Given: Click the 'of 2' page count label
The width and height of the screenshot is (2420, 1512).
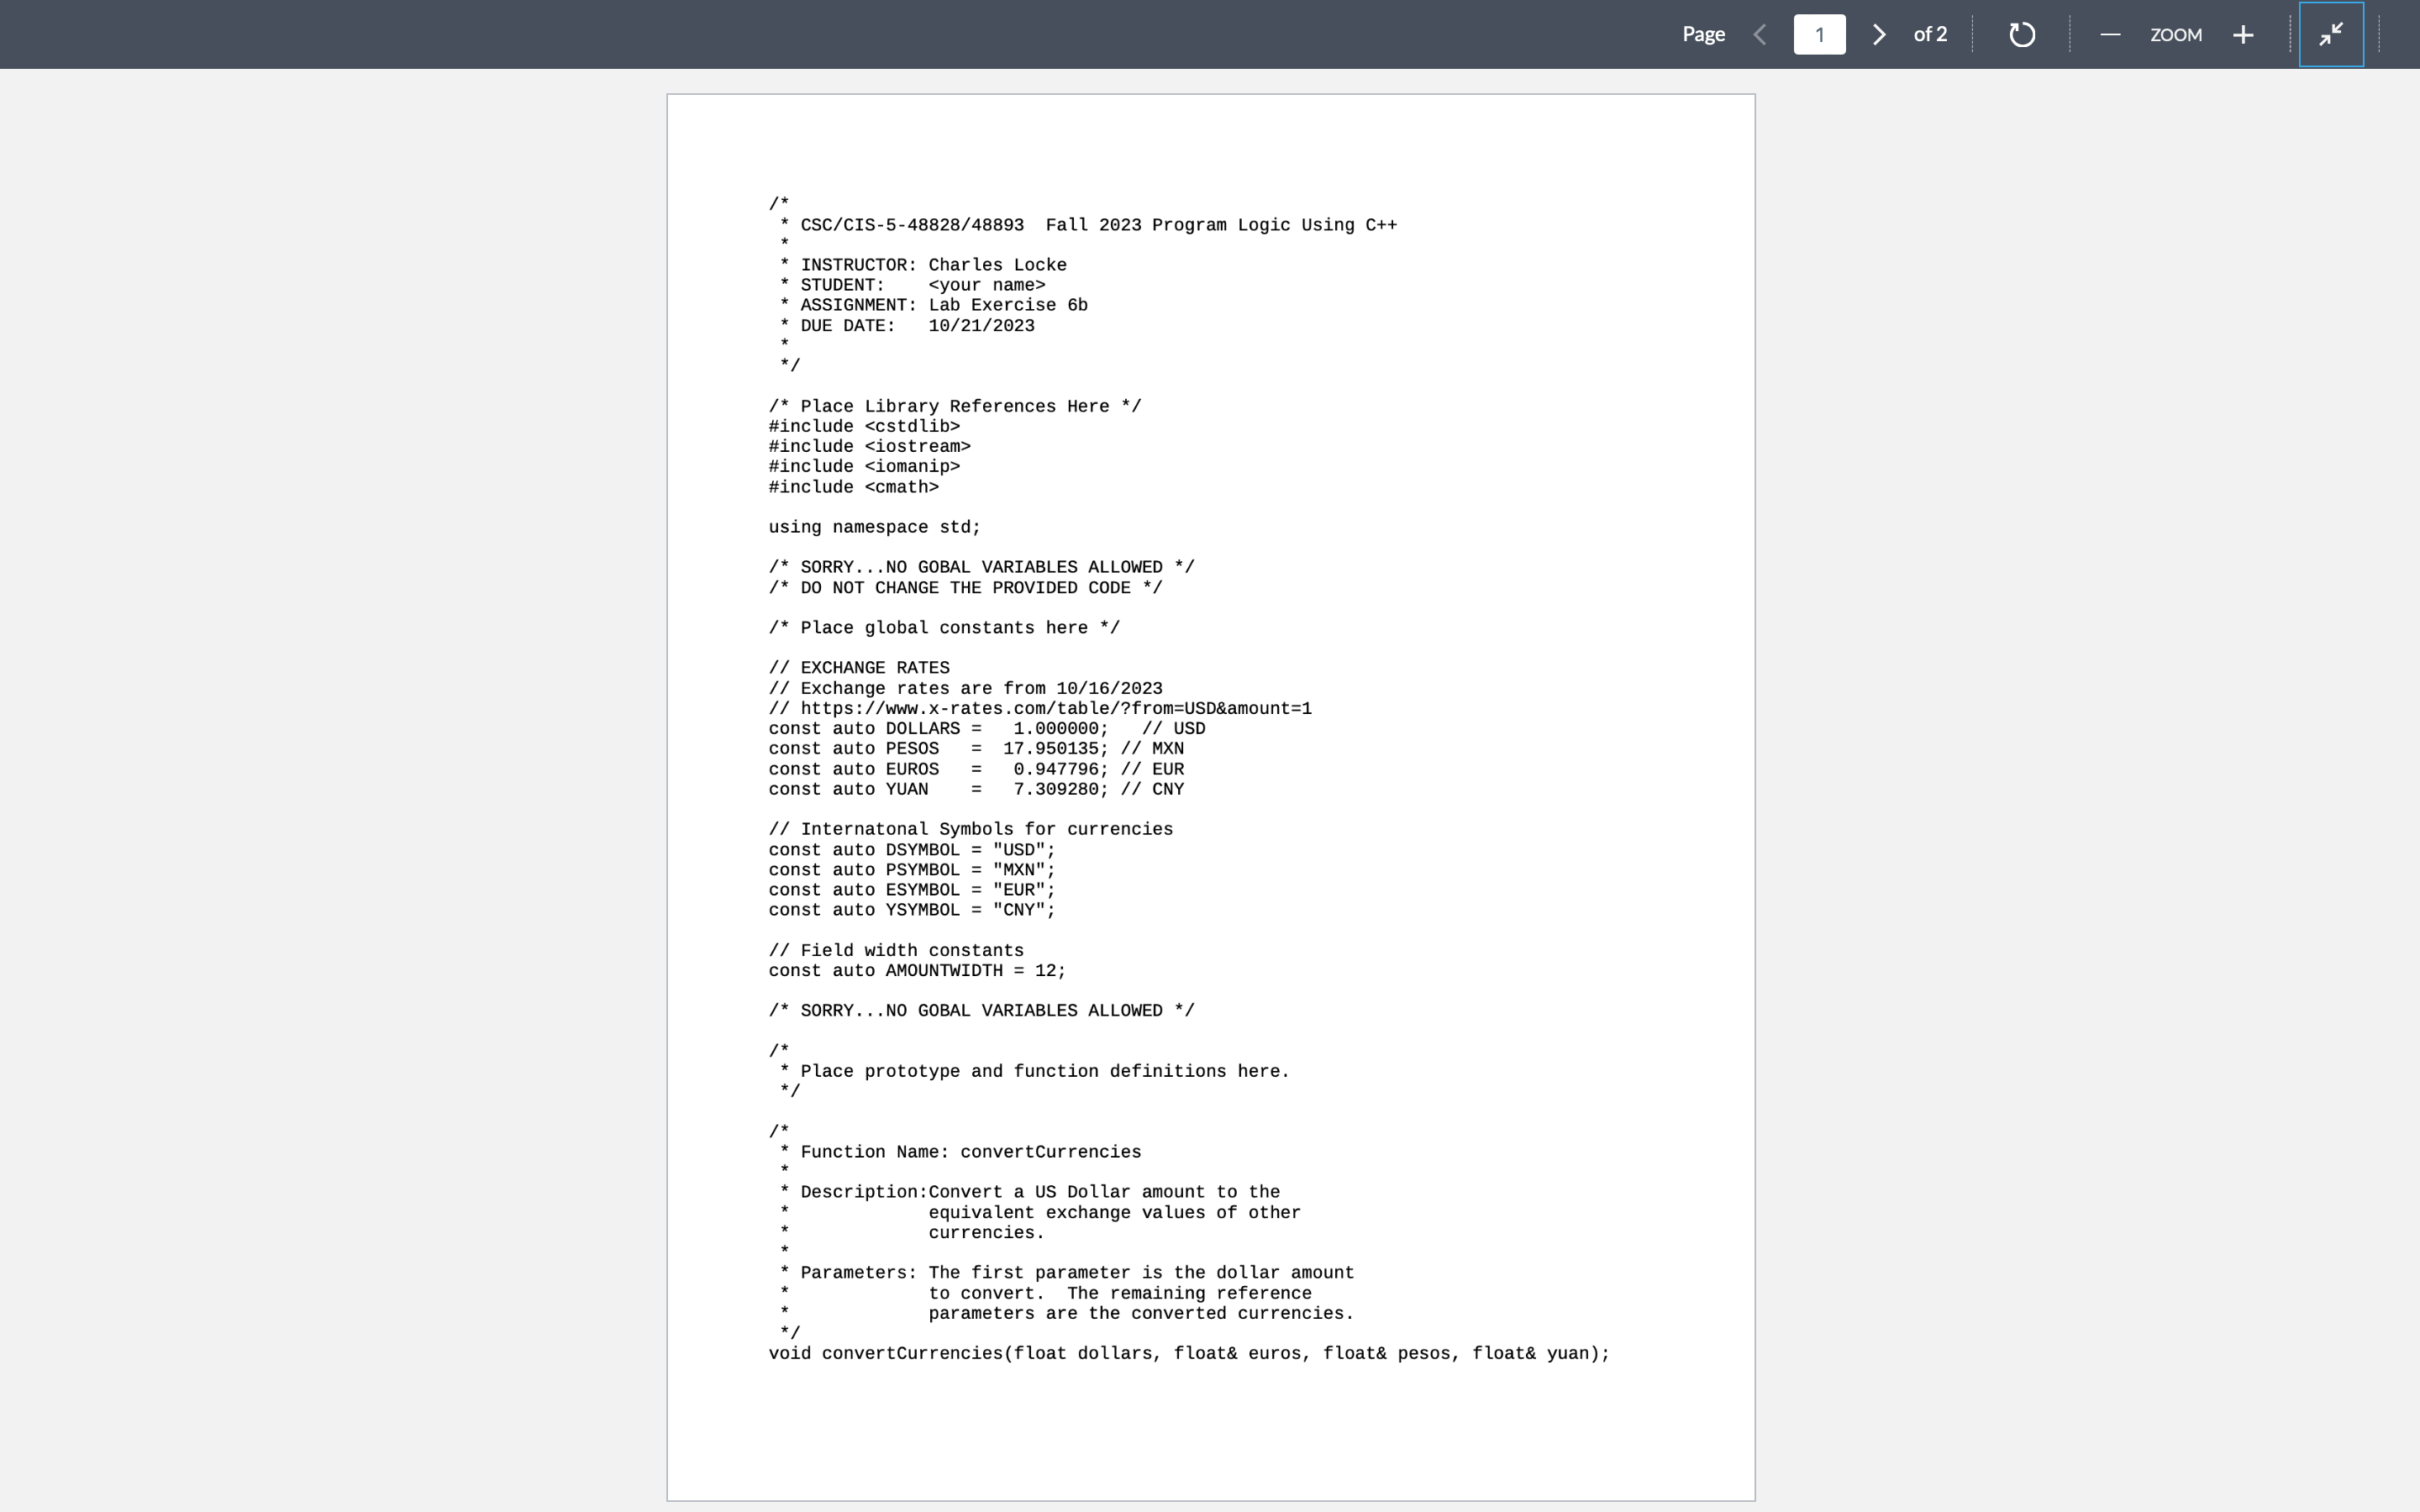Looking at the screenshot, I should pyautogui.click(x=1929, y=34).
